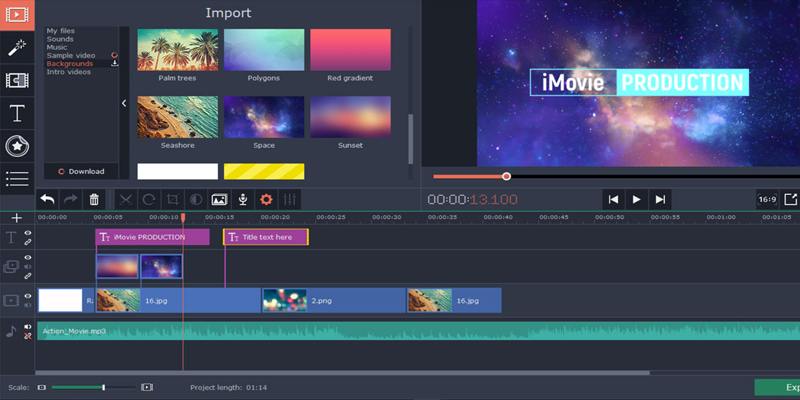Select the 2.png clip on the timeline
Image resolution: width=800 pixels, height=400 pixels.
334,301
